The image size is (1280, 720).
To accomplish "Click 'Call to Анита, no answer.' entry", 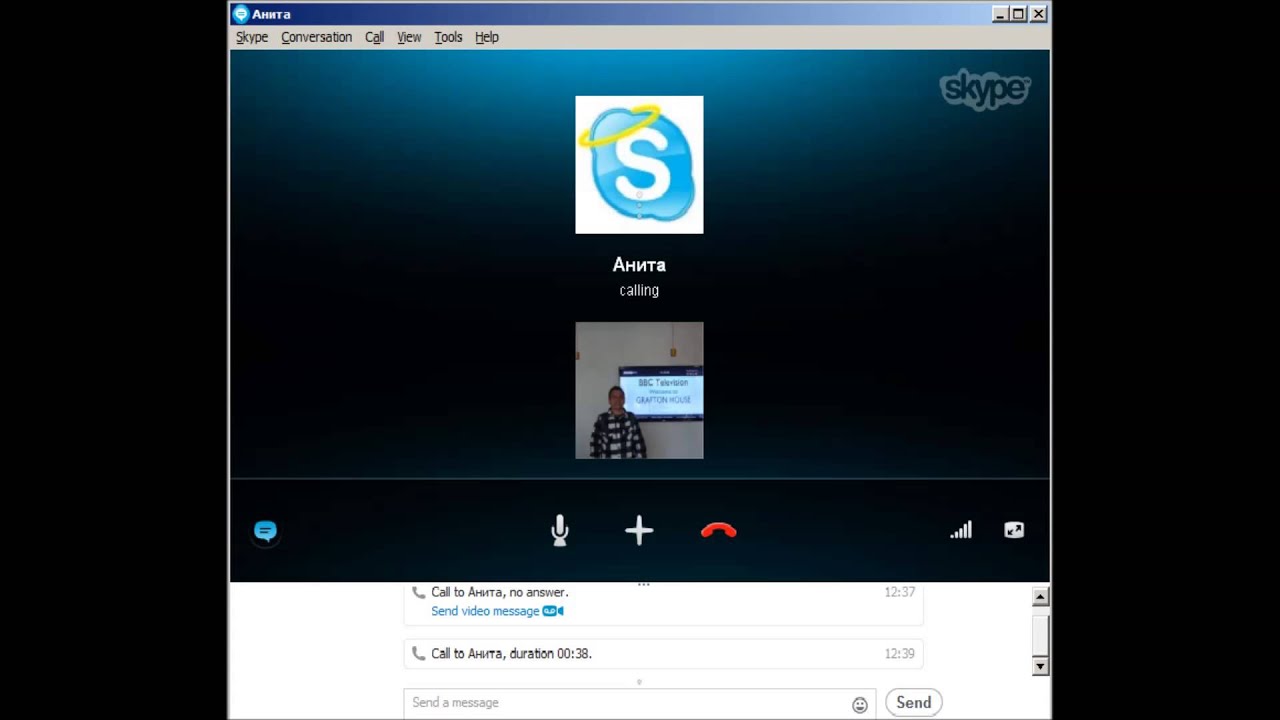I will pyautogui.click(x=499, y=592).
